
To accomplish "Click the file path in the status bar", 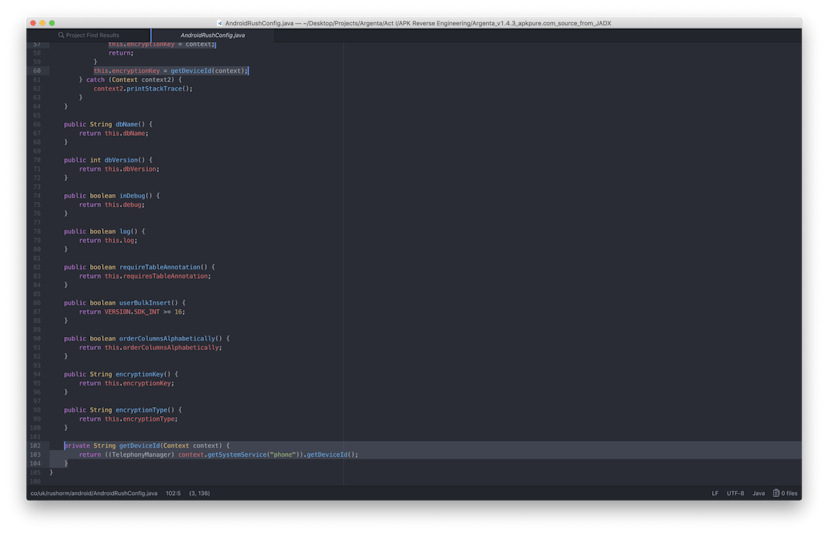I will click(93, 493).
